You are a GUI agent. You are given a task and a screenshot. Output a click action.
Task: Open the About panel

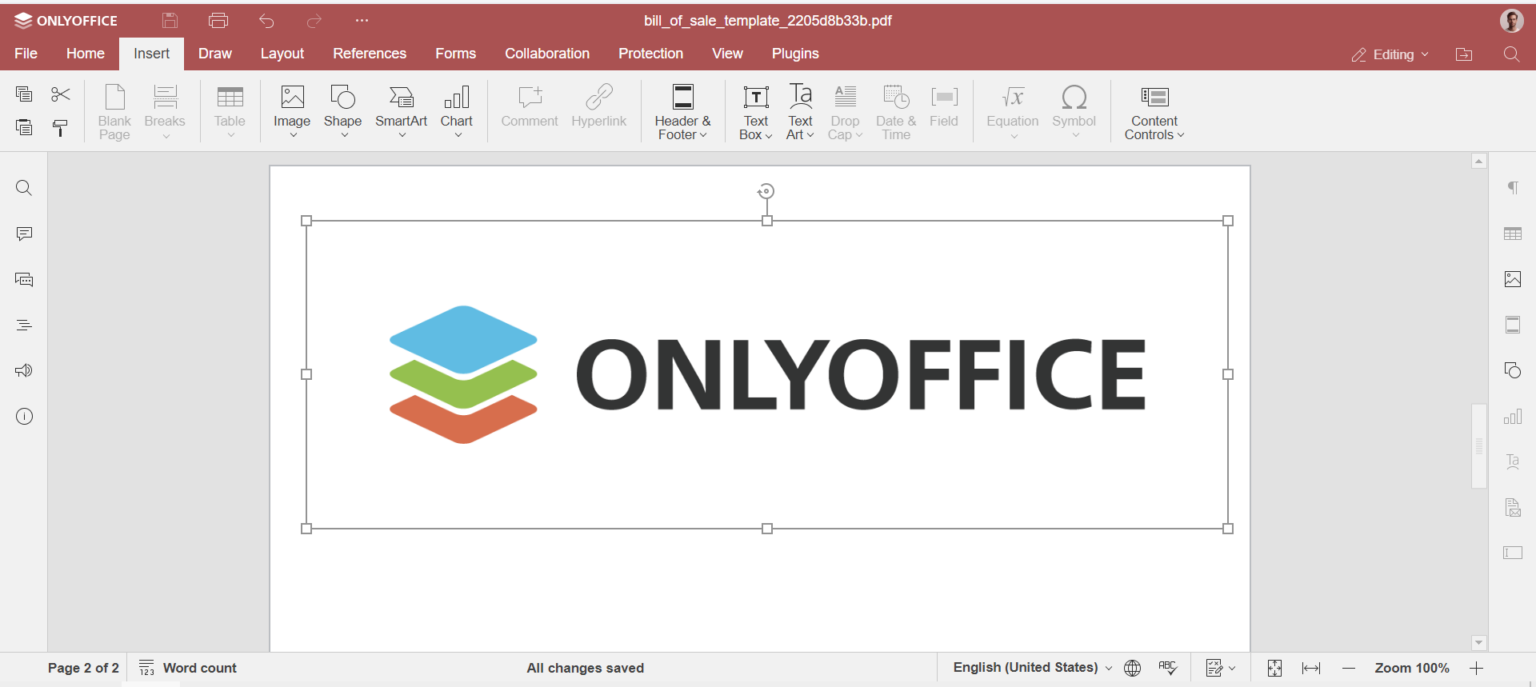tap(23, 416)
